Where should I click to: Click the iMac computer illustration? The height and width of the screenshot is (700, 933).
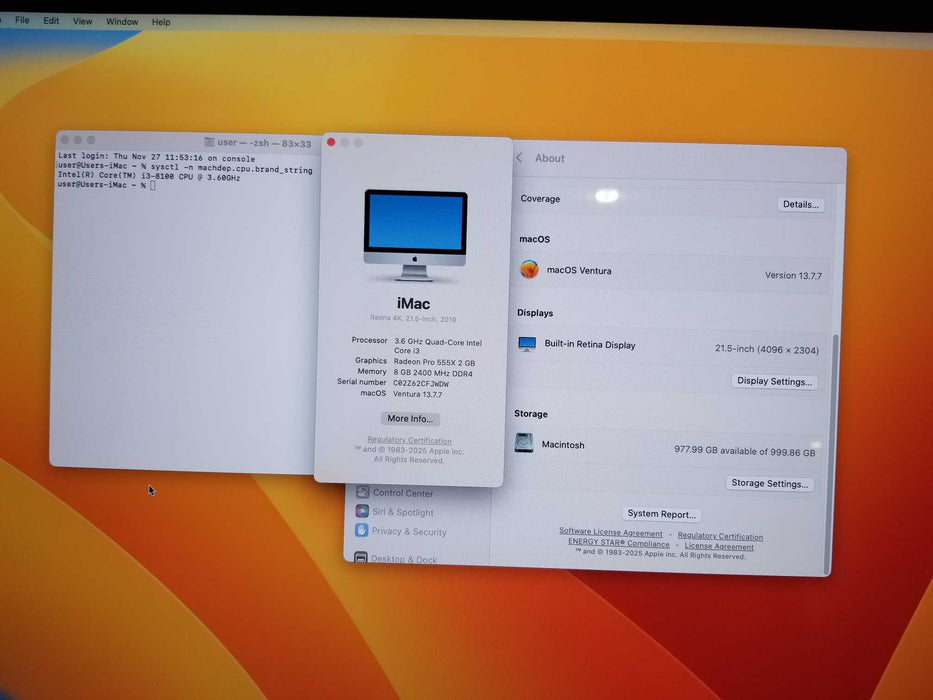[x=415, y=235]
